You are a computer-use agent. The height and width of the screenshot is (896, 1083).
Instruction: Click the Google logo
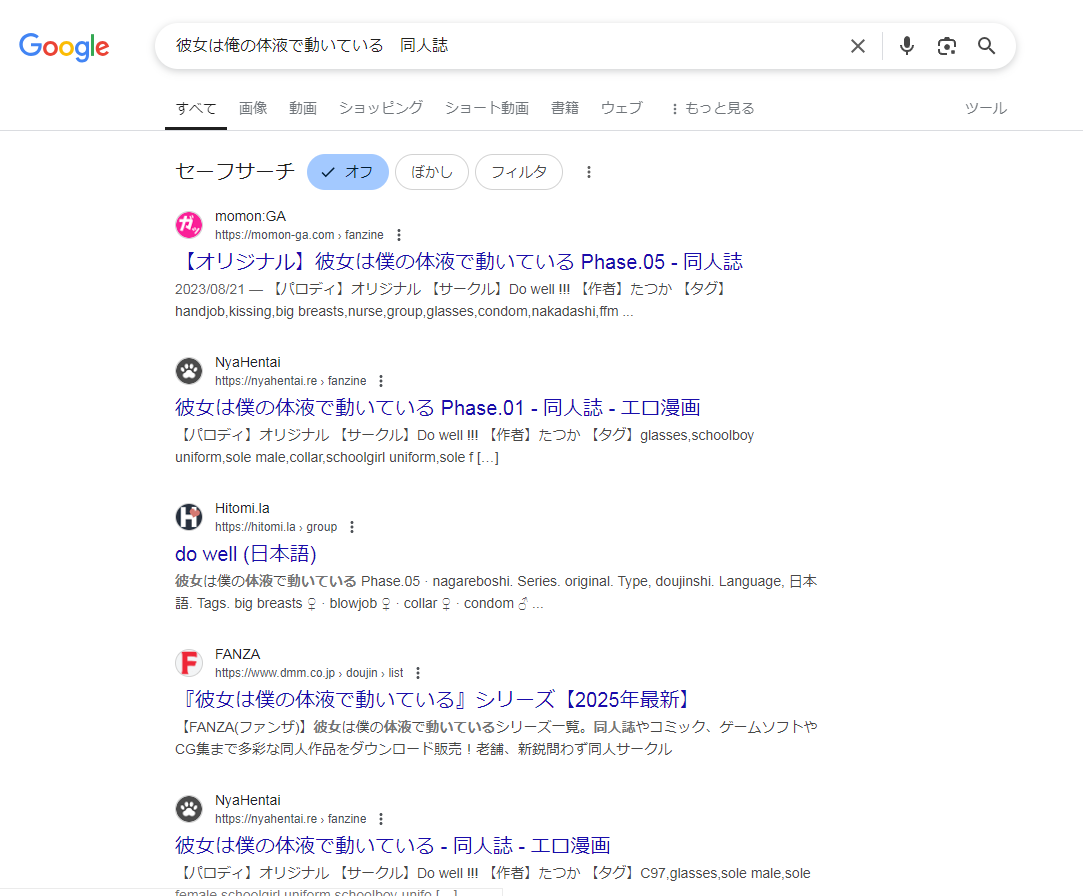point(64,46)
